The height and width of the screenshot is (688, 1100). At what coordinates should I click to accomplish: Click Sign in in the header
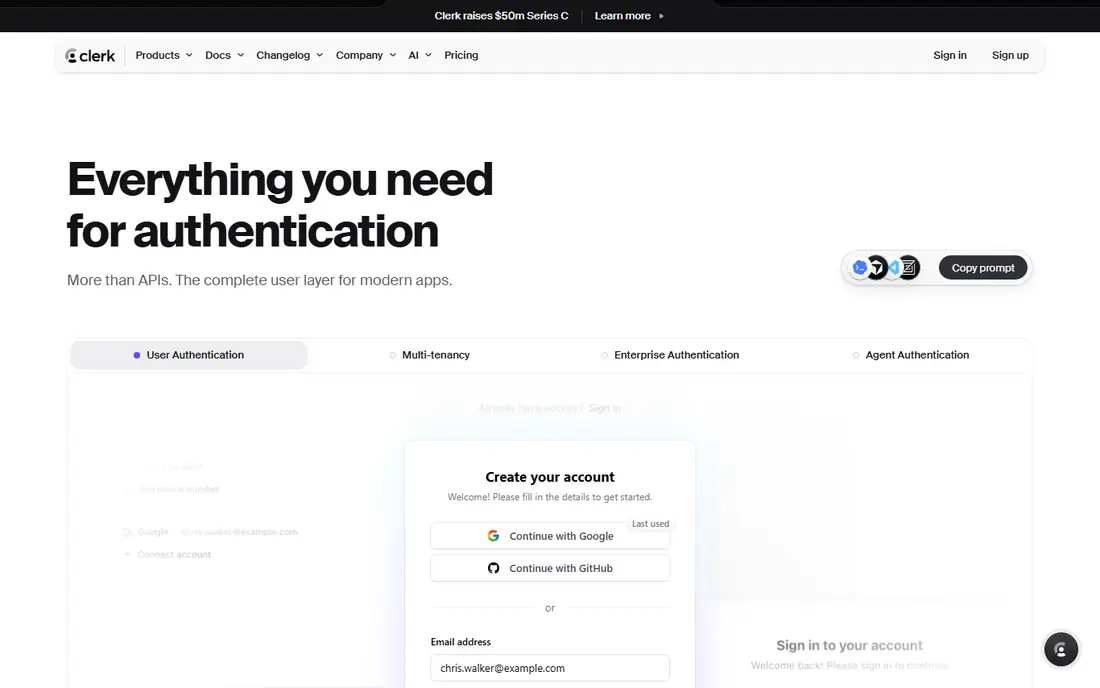[x=949, y=55]
